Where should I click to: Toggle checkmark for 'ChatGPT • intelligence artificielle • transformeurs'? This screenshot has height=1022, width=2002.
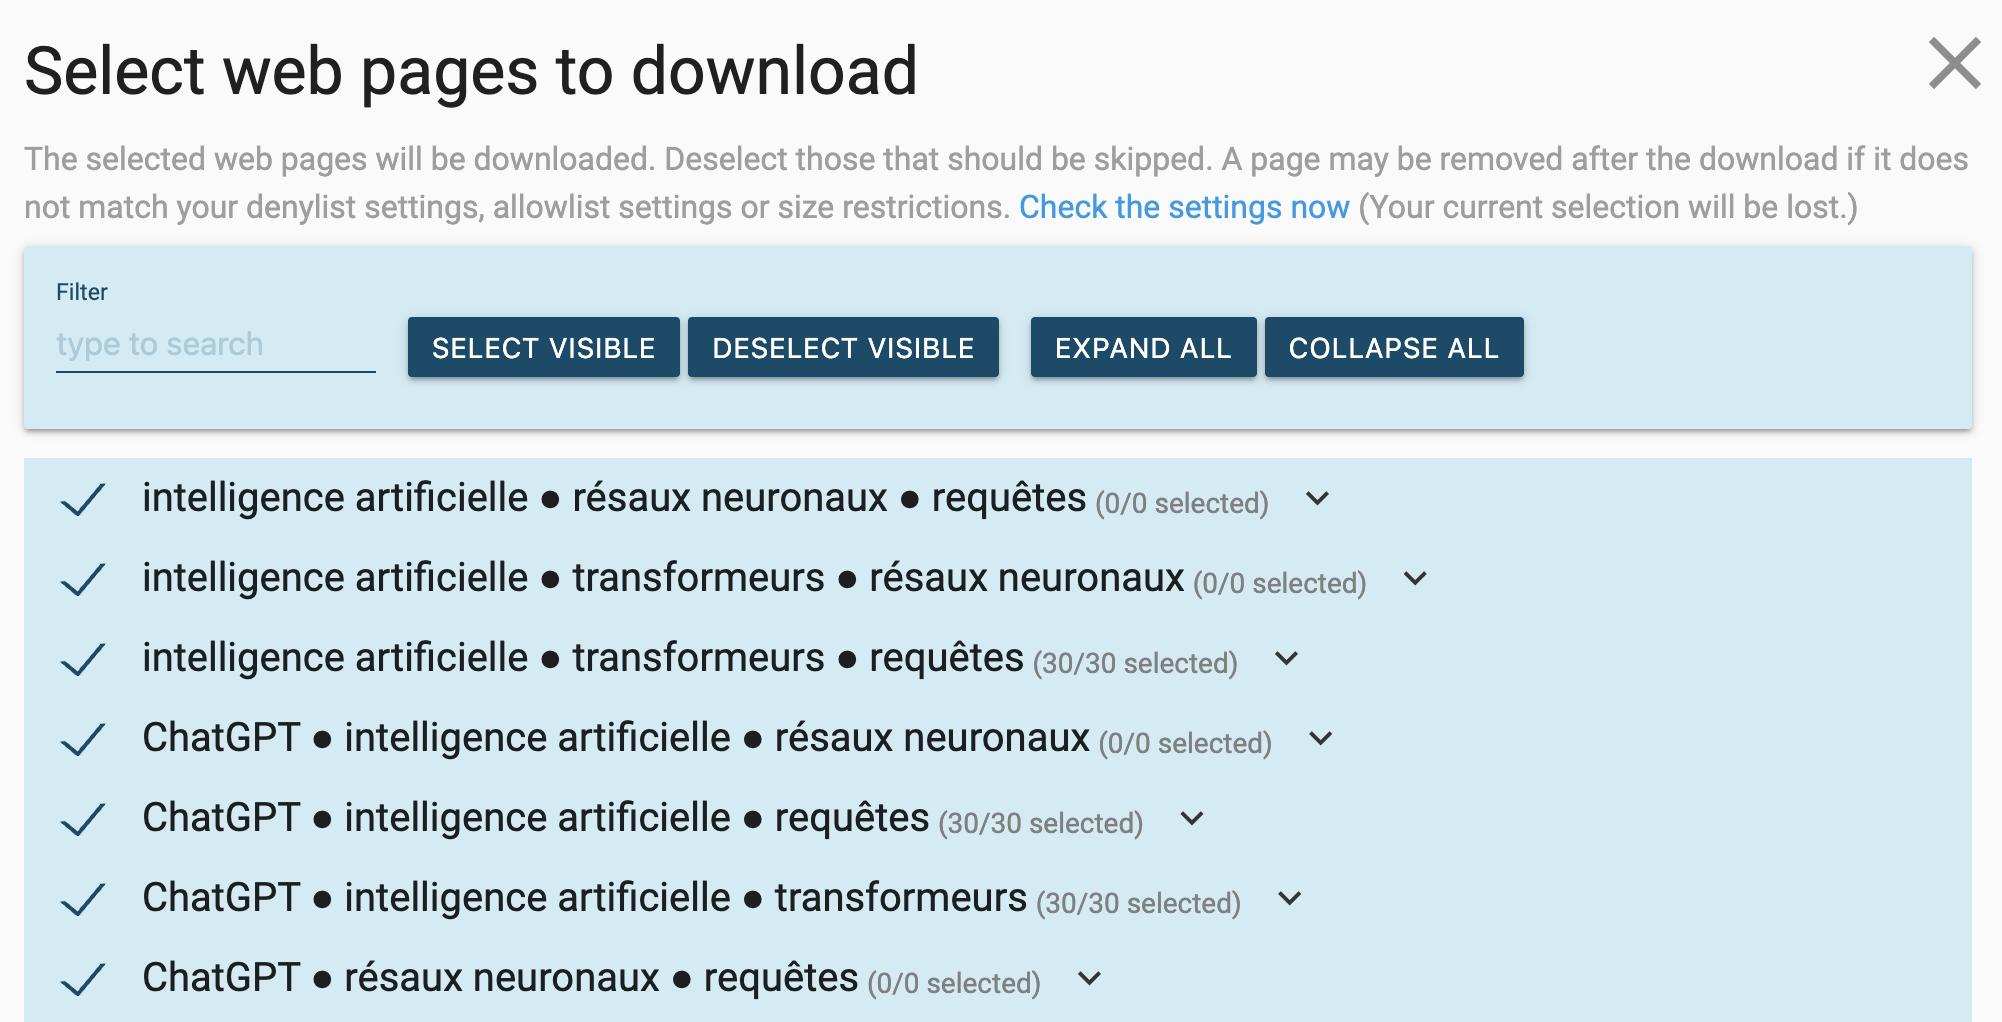(x=83, y=899)
